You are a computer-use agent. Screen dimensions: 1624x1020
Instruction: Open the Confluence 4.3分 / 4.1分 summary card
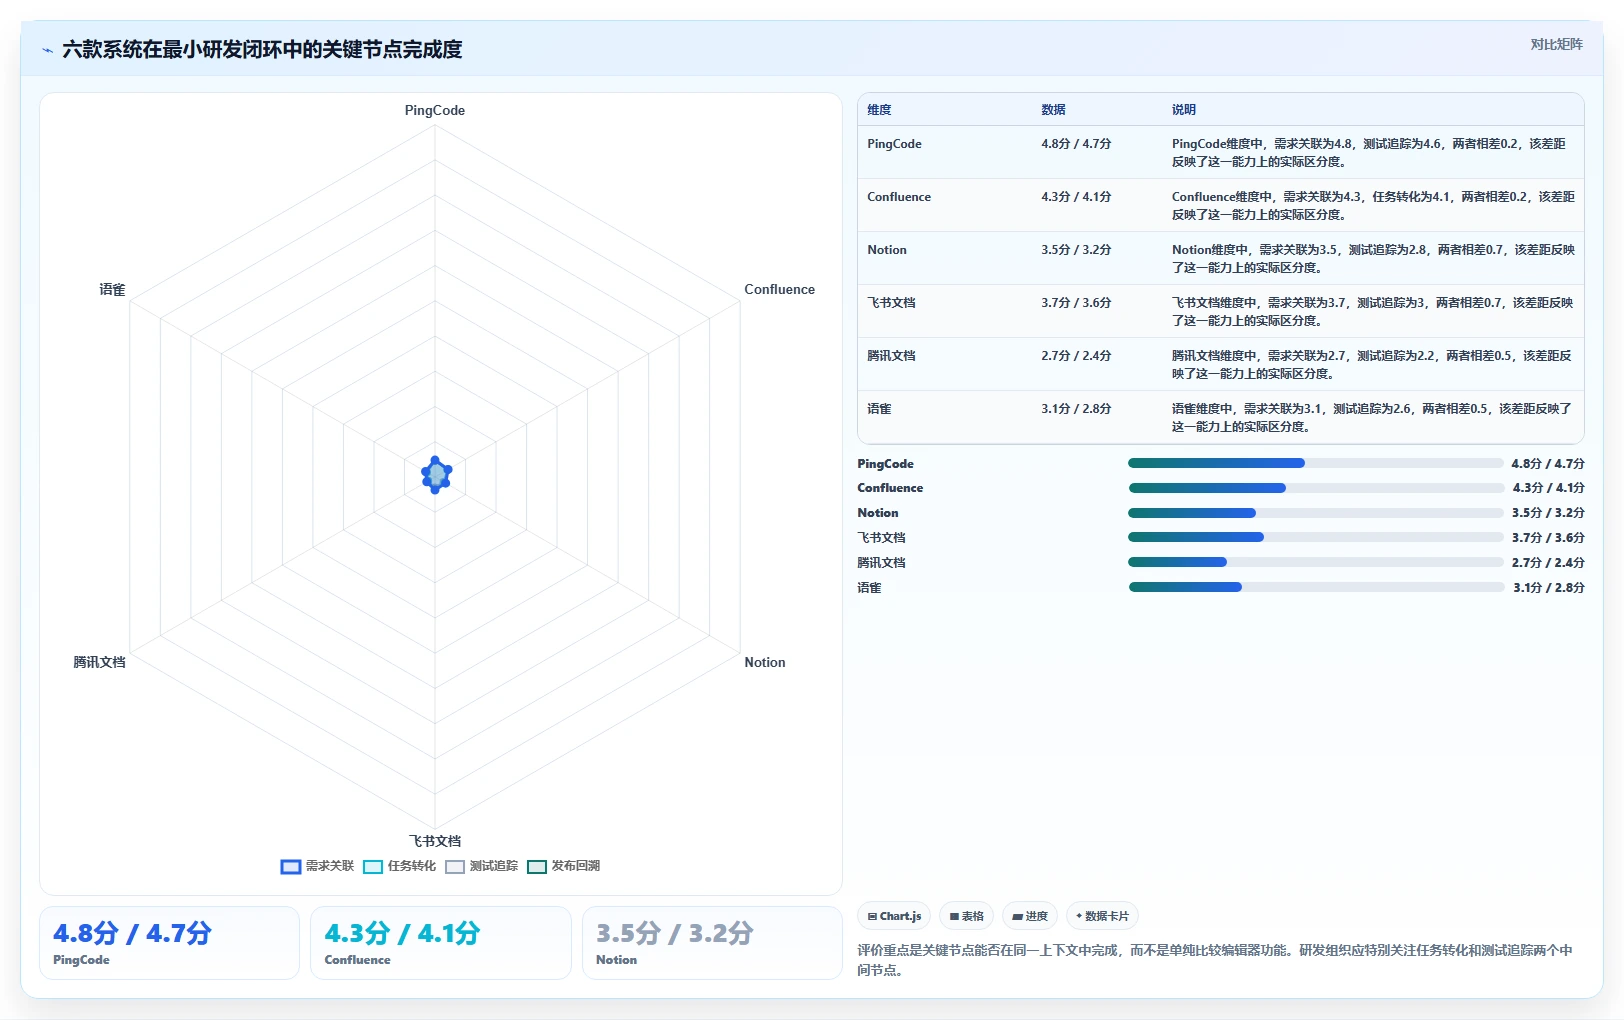441,943
